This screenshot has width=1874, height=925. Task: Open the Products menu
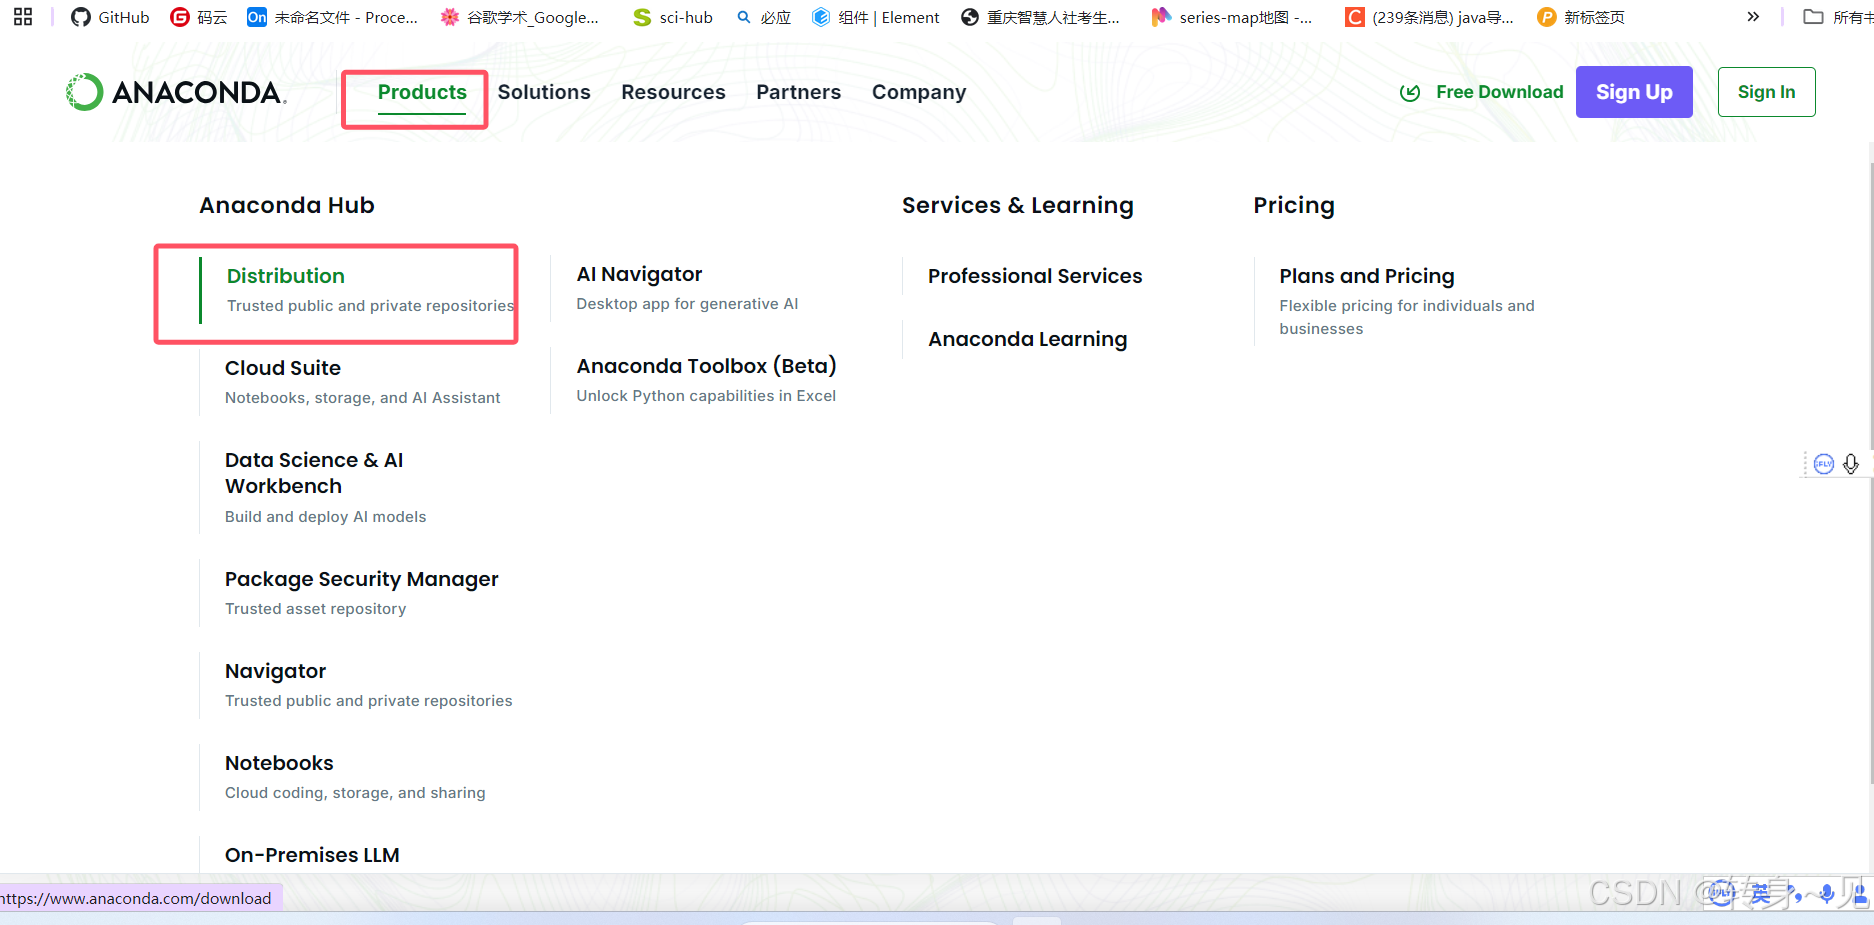pos(422,92)
